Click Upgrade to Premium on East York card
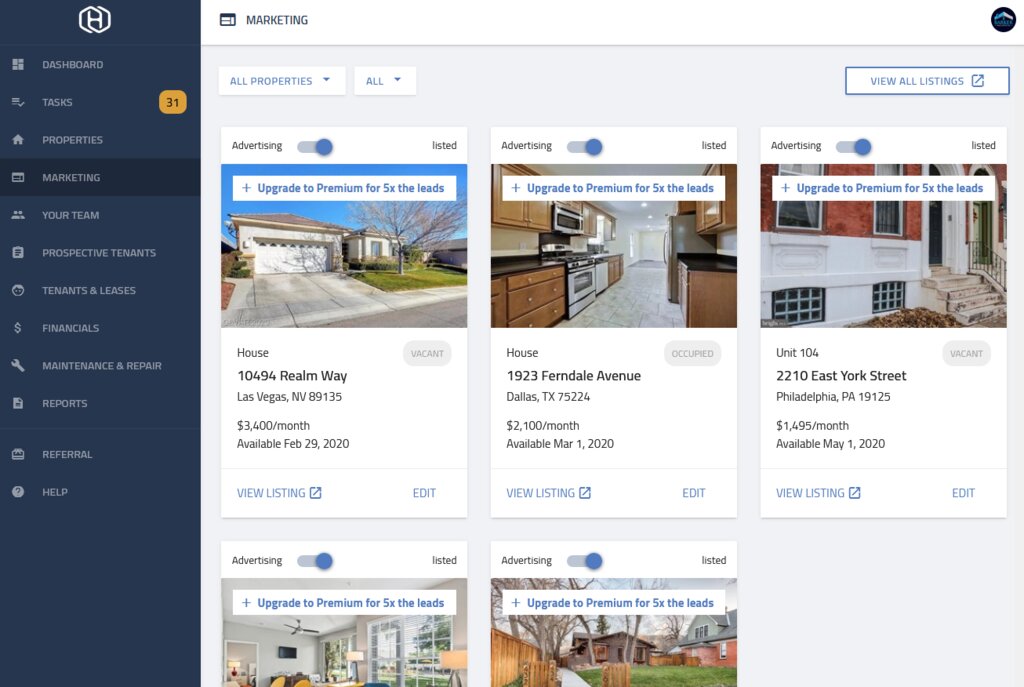 (883, 188)
